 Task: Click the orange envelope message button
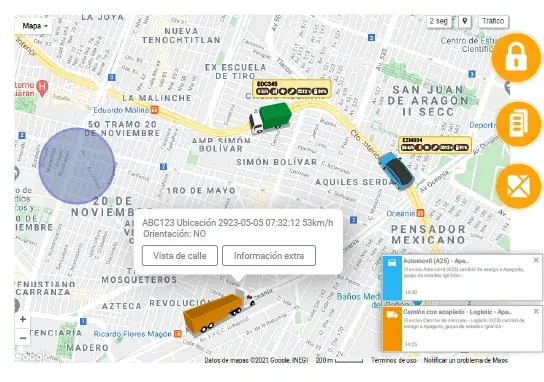pos(518,186)
